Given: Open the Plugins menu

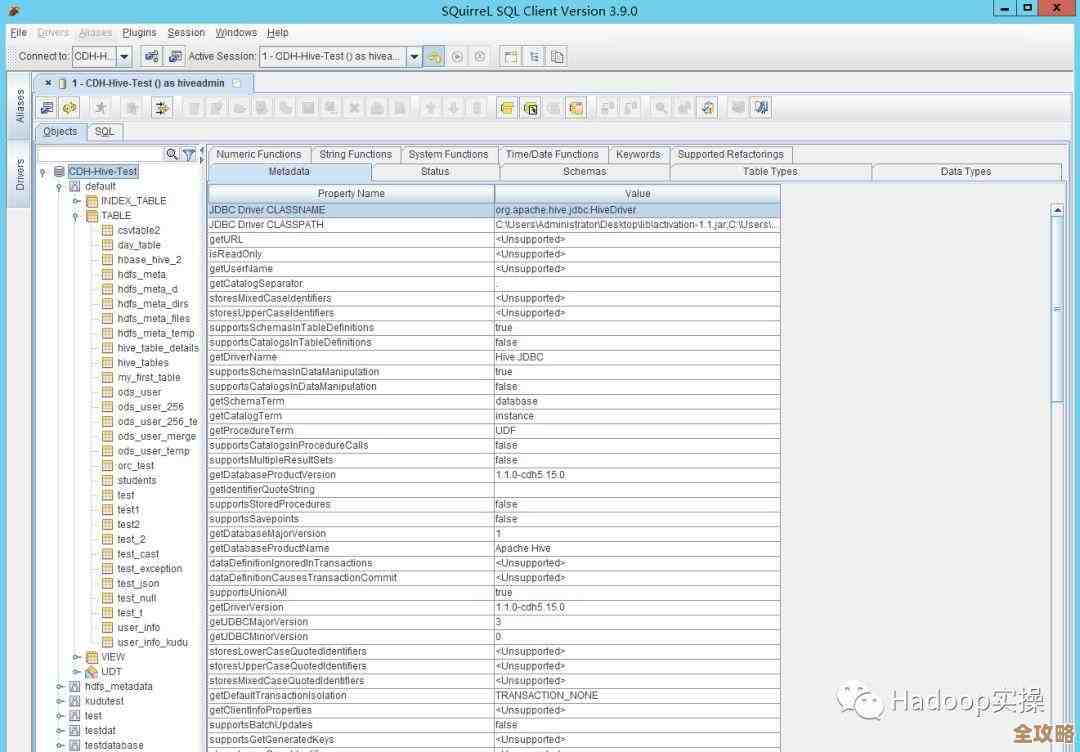Looking at the screenshot, I should click(x=140, y=33).
